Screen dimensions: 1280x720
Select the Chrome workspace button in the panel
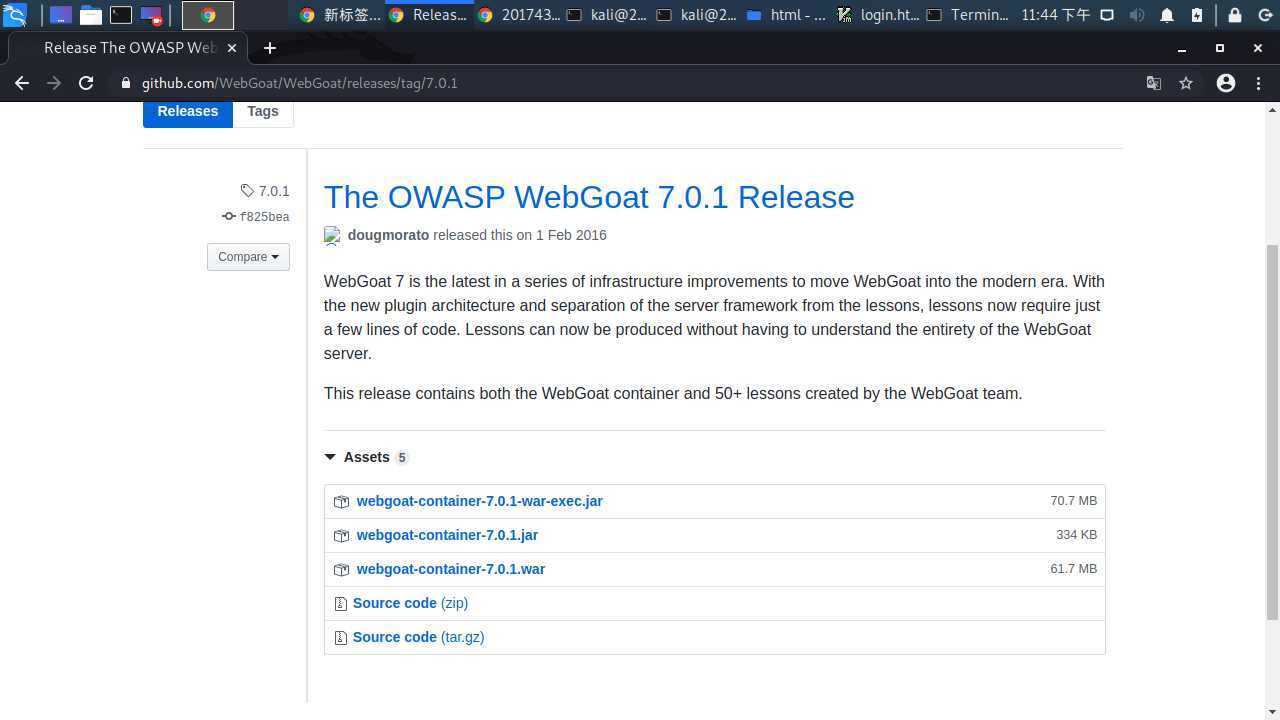pos(208,15)
